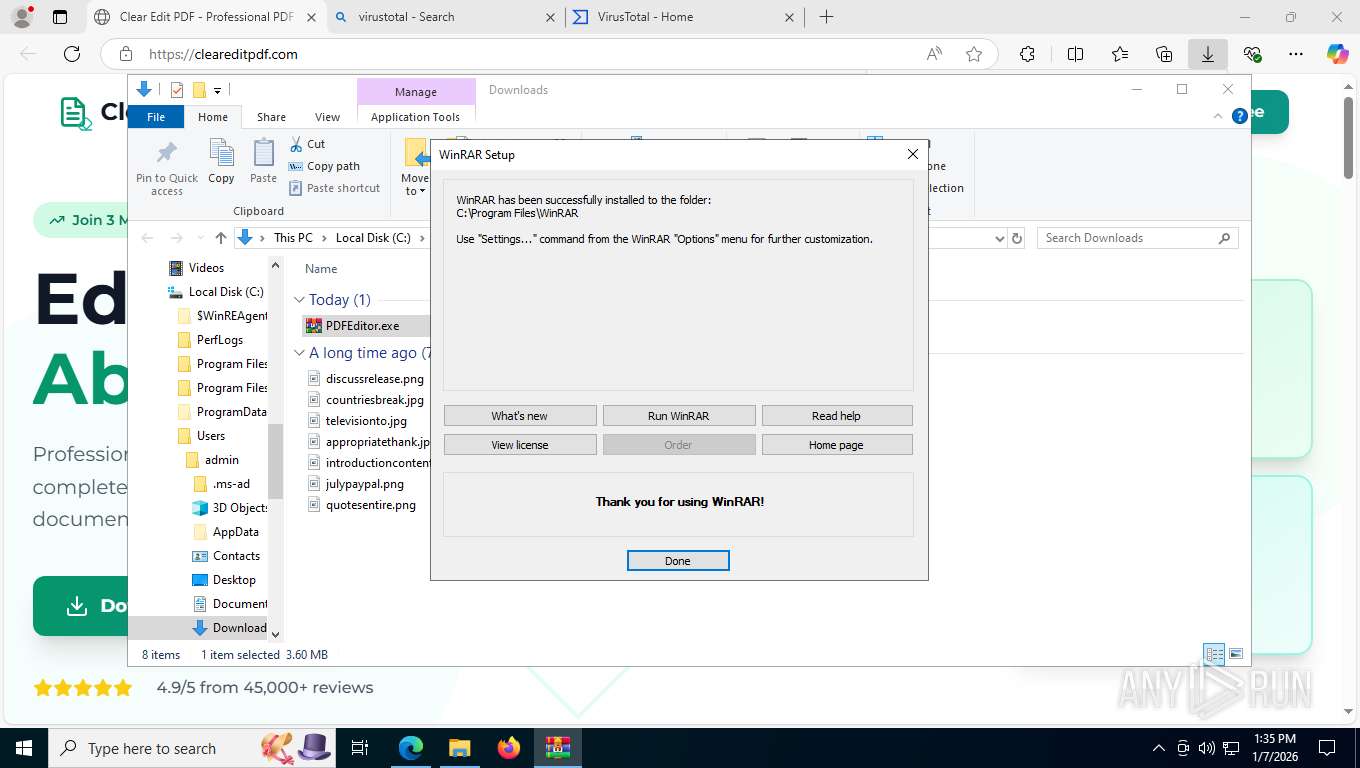Select Users folder in tree
This screenshot has height=768, width=1360.
coord(211,436)
